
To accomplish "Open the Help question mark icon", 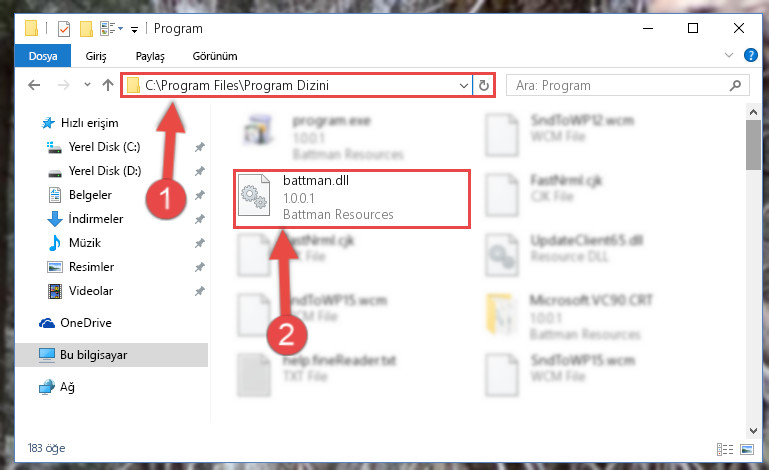I will click(750, 55).
